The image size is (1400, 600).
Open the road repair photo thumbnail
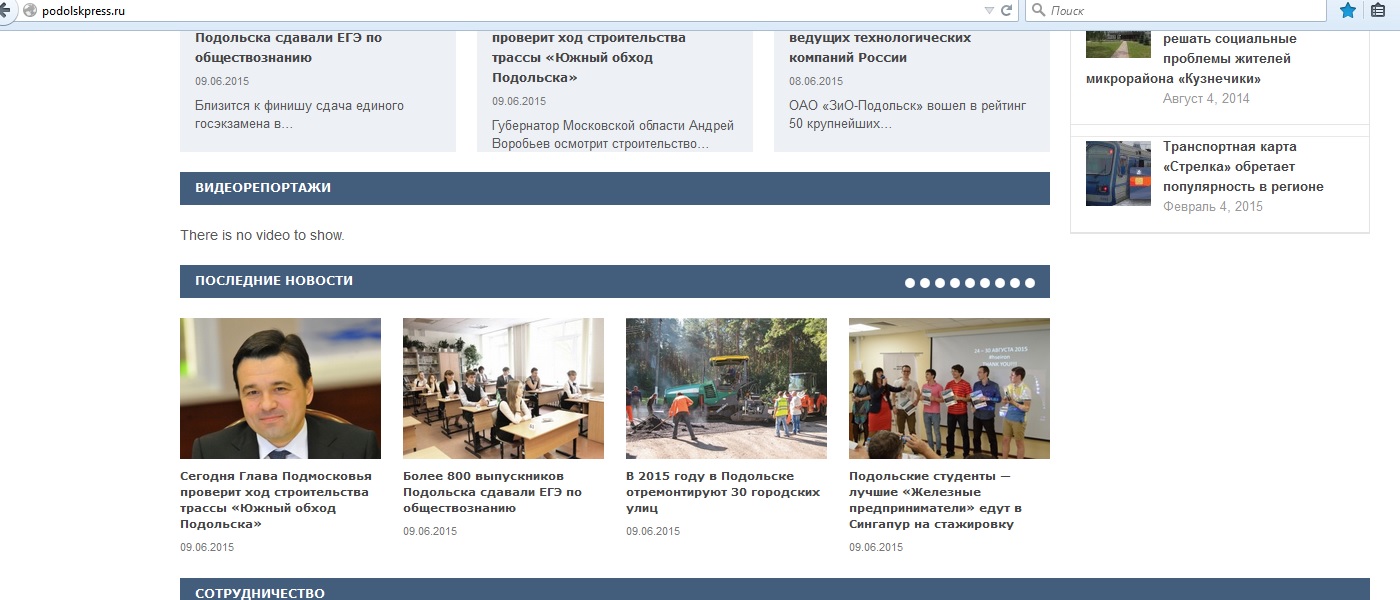click(x=726, y=388)
